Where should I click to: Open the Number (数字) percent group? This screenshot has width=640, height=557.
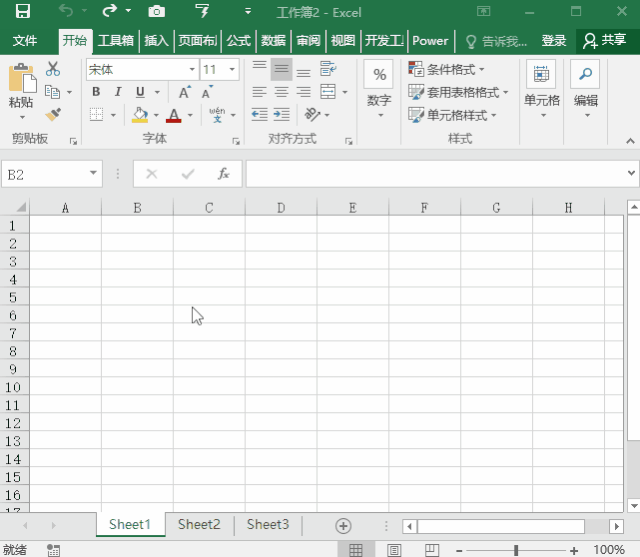point(379,90)
